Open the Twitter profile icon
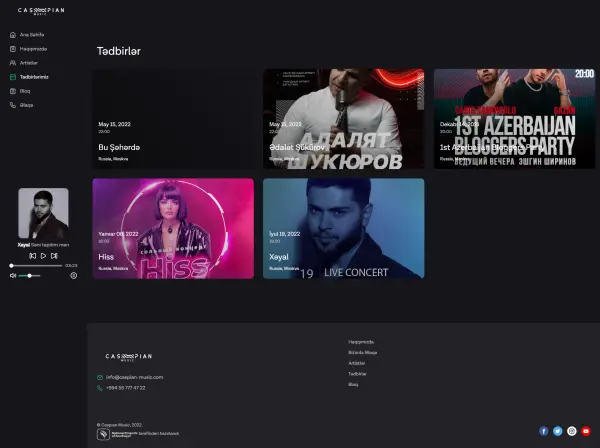 point(558,431)
